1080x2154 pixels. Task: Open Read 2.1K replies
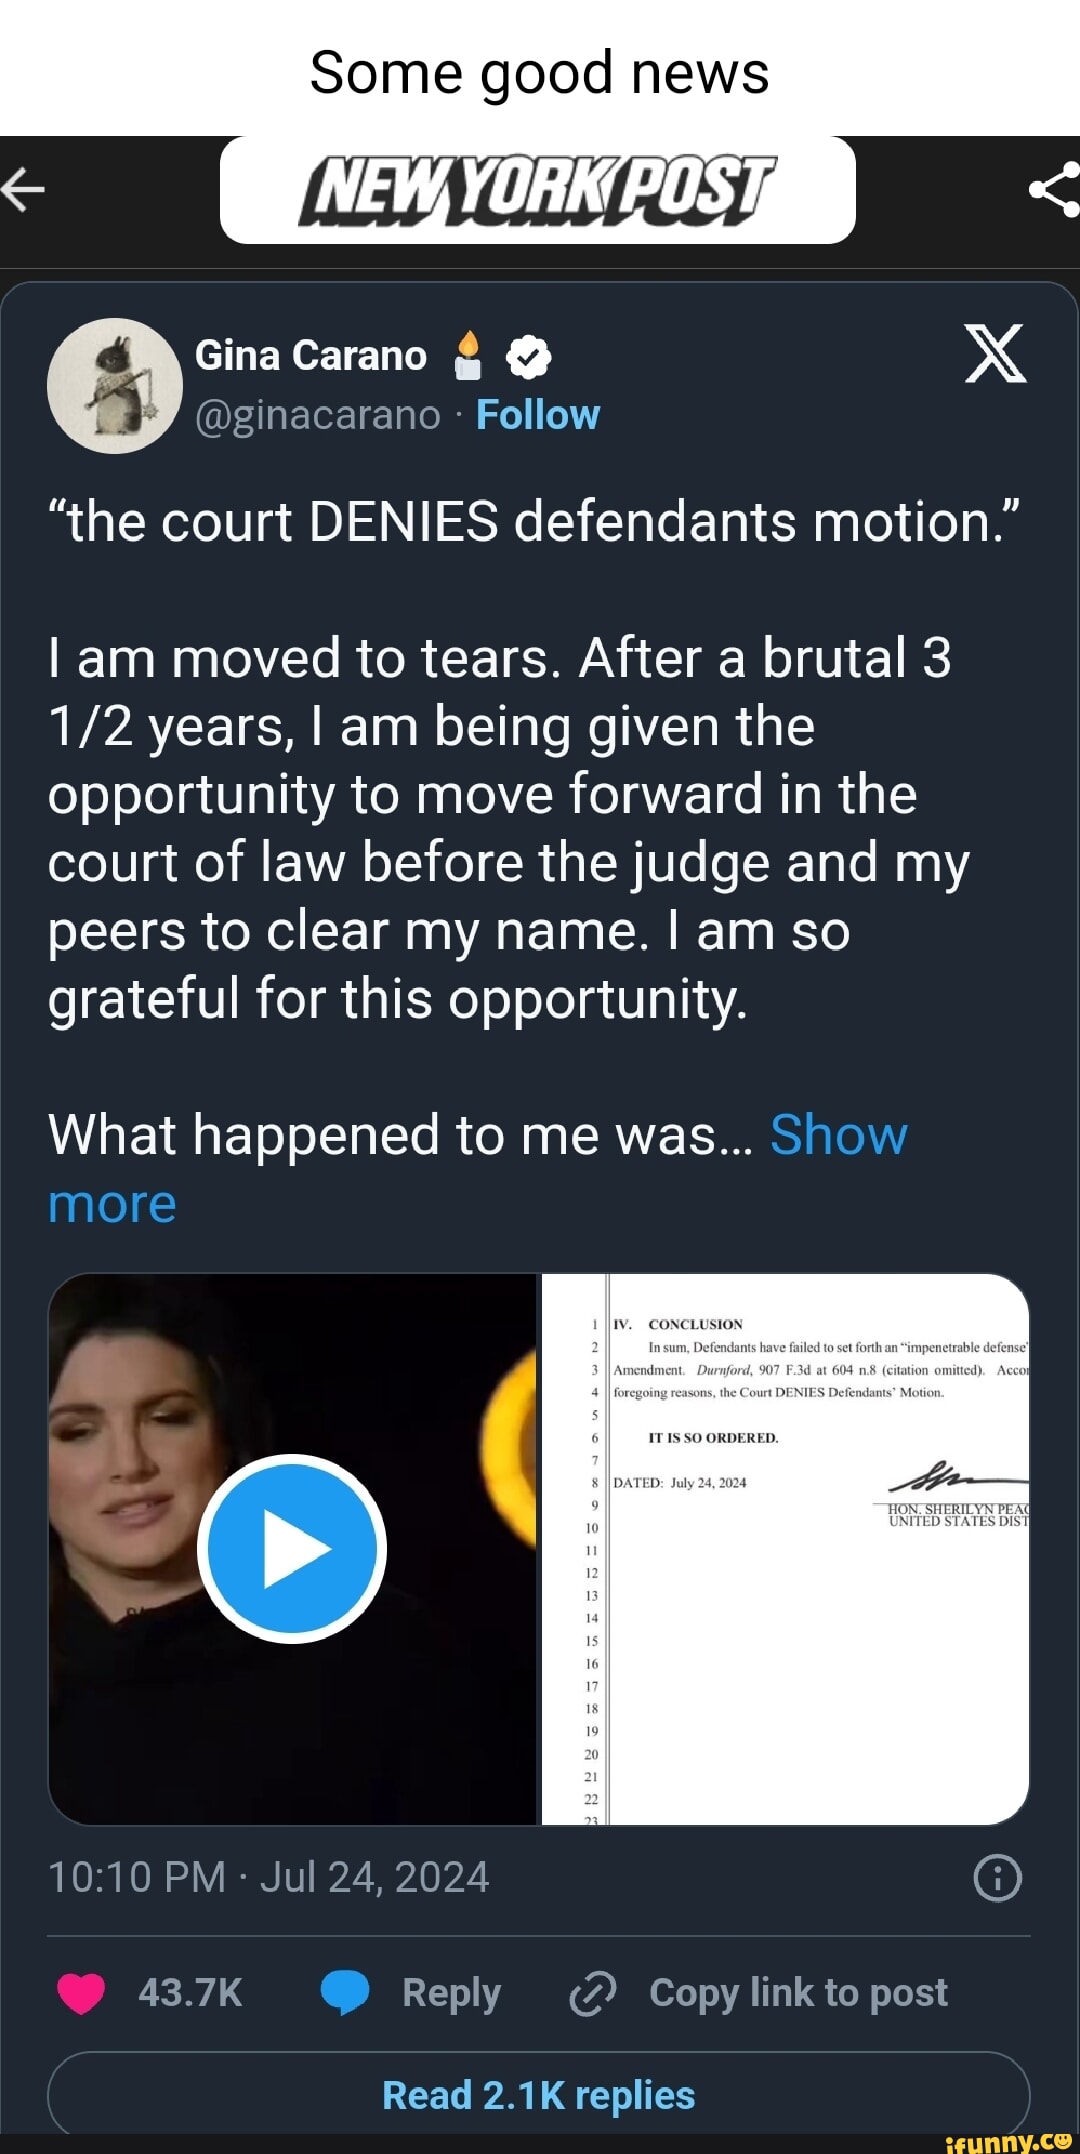click(538, 2094)
